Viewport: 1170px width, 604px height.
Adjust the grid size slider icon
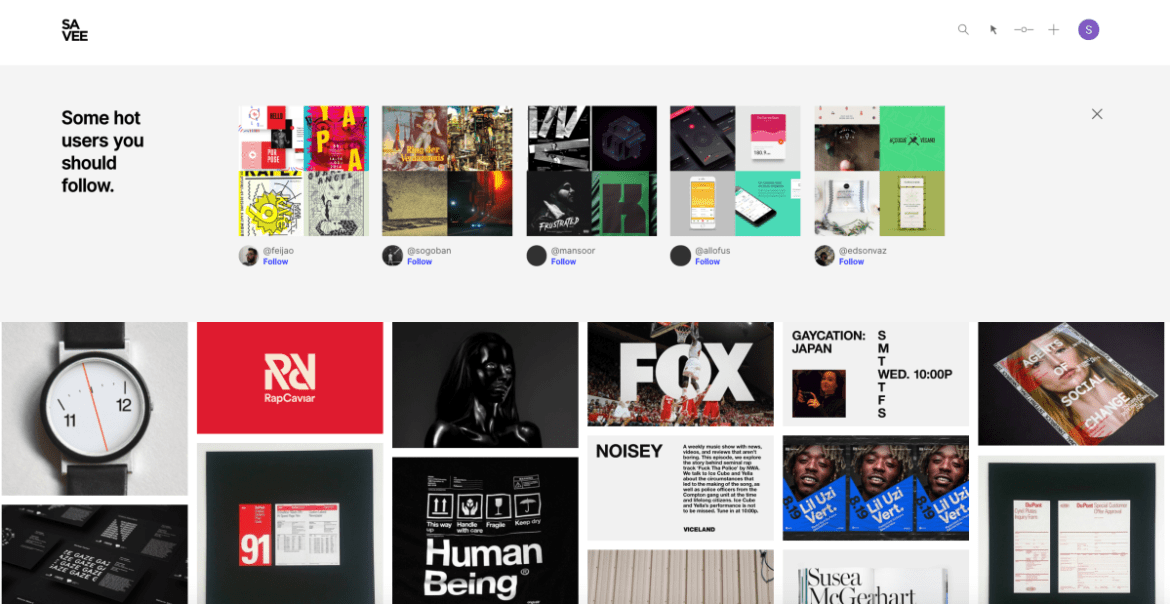point(1024,30)
